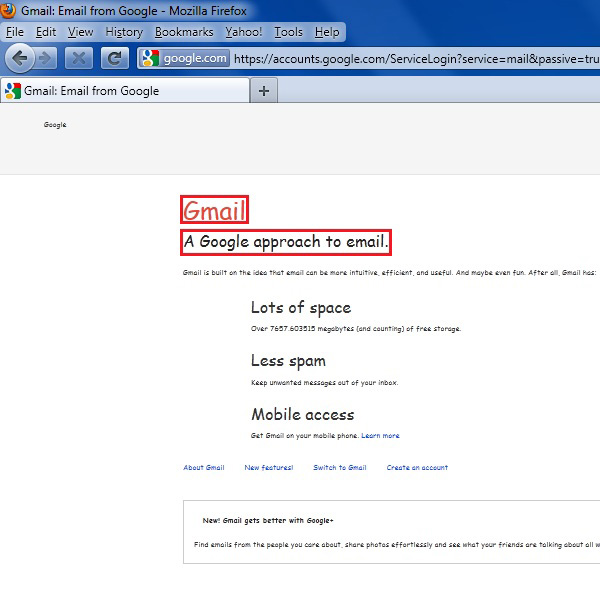Viewport: 600px width, 600px height.
Task: Click 'Get Gmail on your mobile phone' text
Action: tap(305, 435)
